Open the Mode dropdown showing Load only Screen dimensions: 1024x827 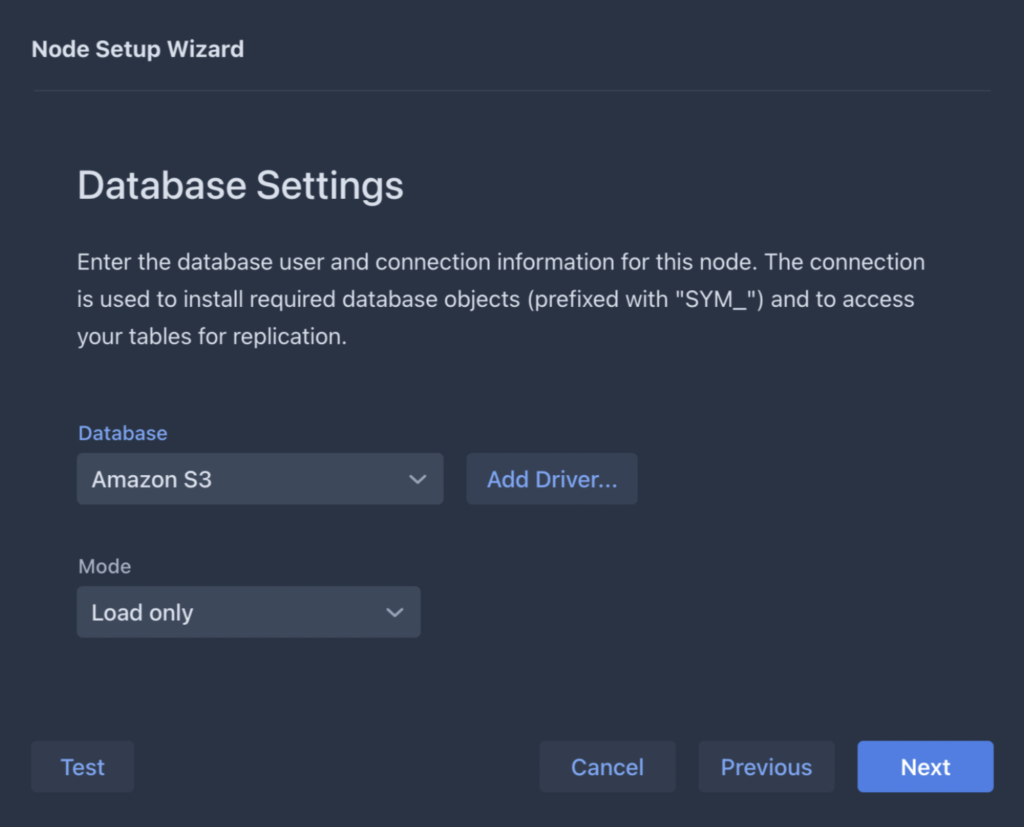pyautogui.click(x=248, y=612)
